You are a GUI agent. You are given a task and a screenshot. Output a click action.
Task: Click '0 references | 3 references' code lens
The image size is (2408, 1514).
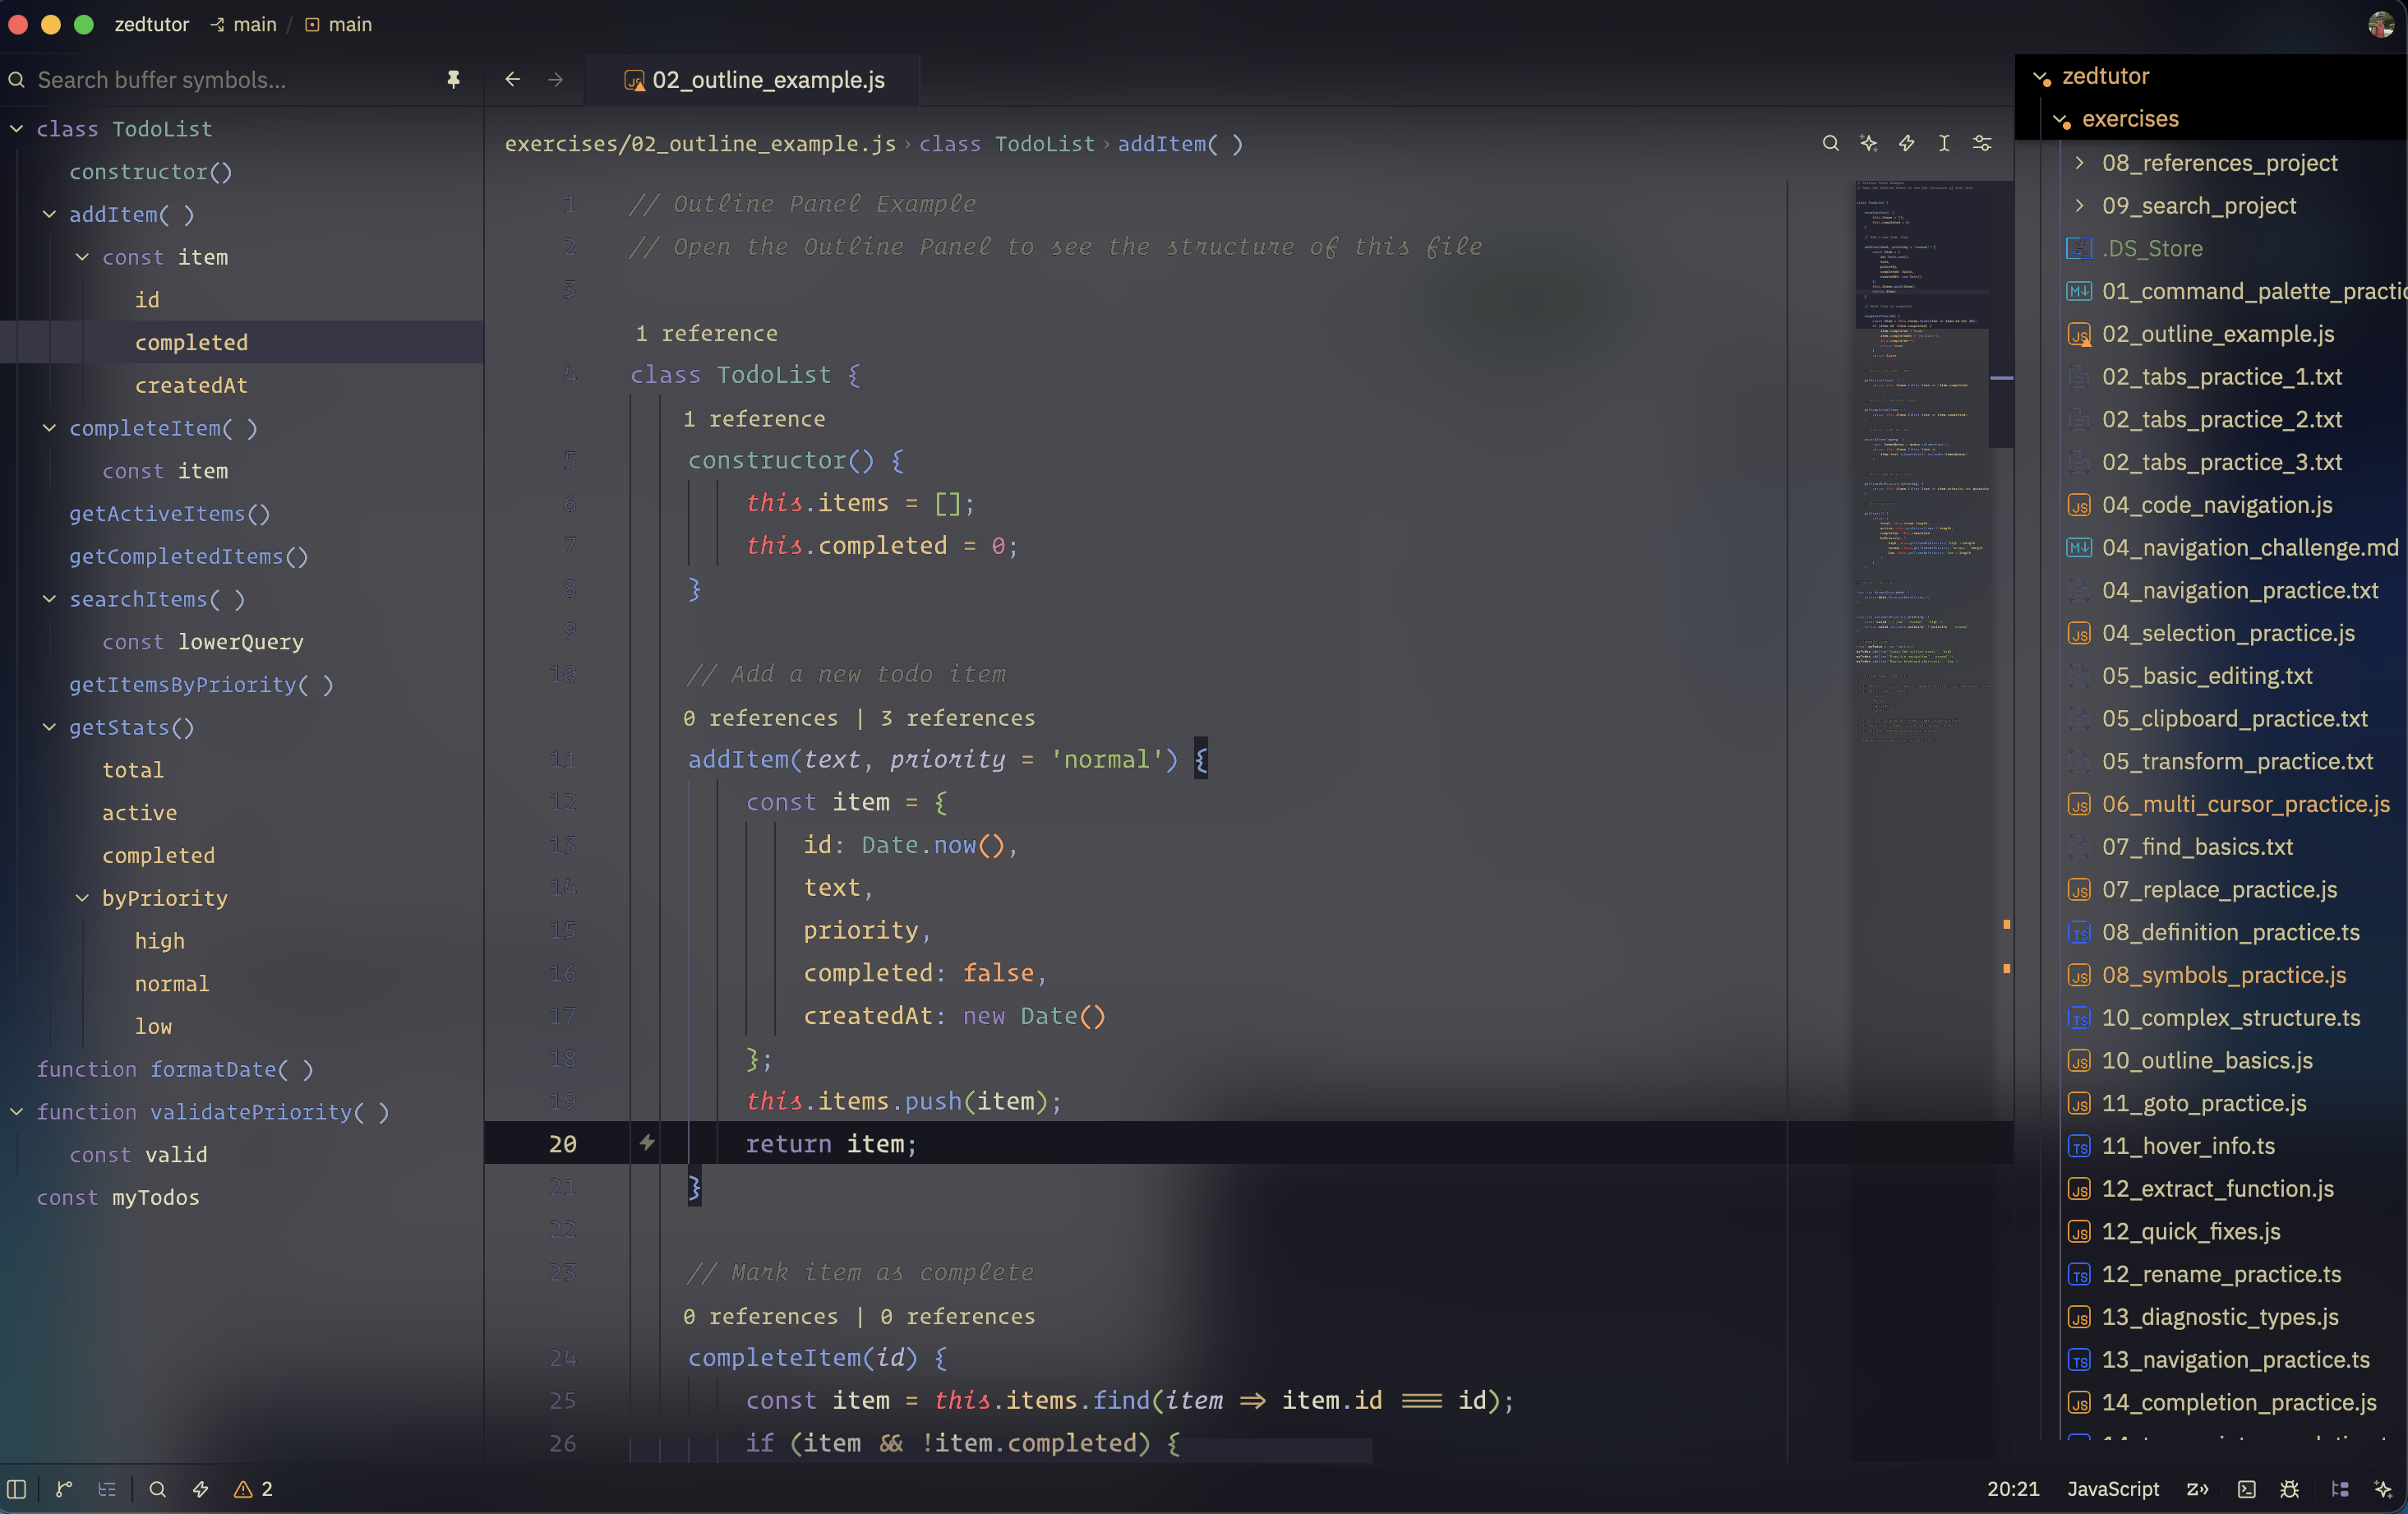pyautogui.click(x=859, y=718)
